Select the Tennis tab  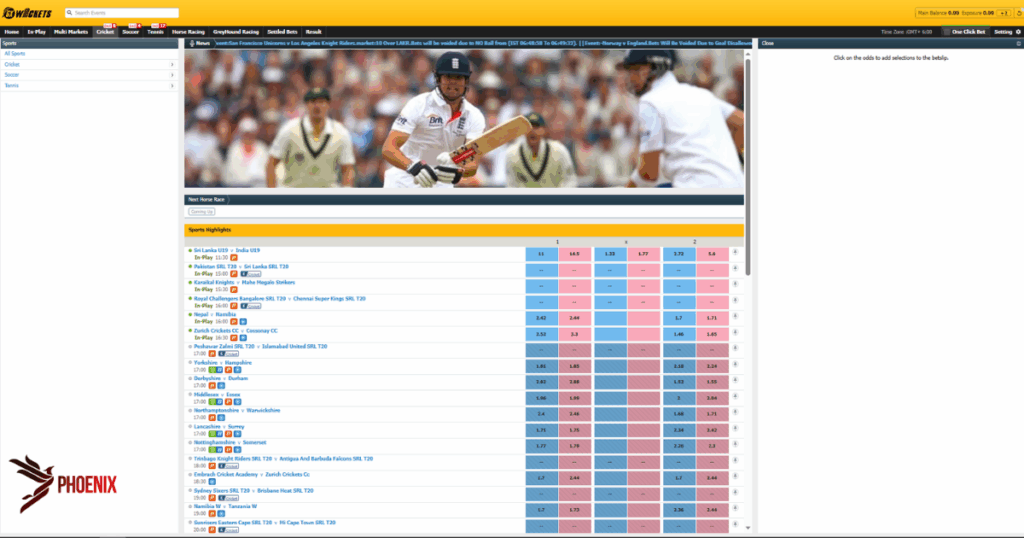point(155,31)
